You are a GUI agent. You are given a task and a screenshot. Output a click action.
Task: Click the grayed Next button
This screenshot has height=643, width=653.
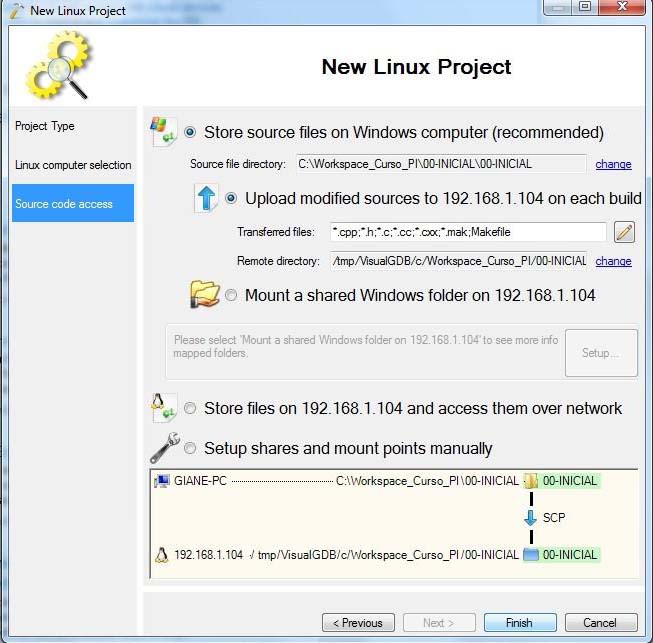439,623
